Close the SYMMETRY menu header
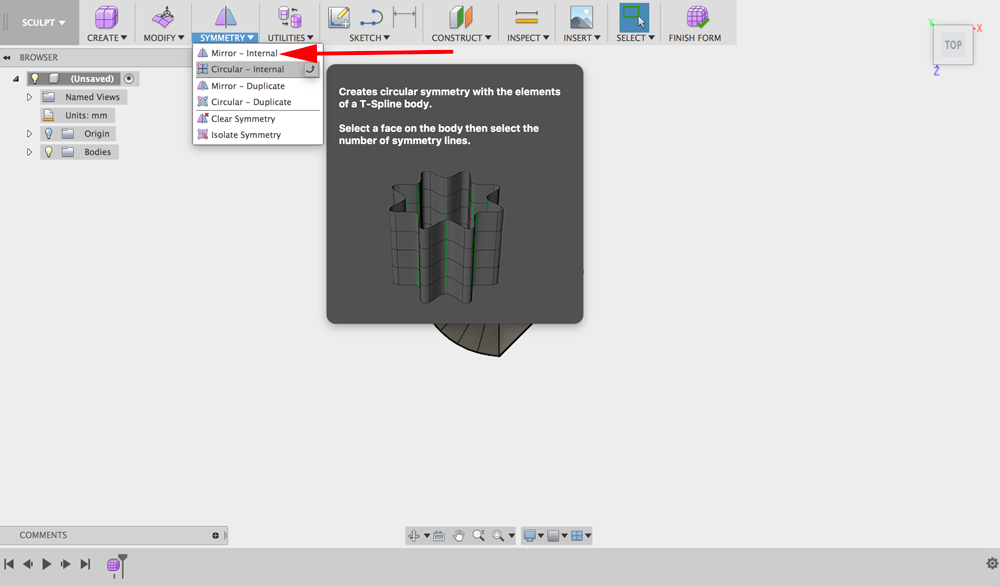 coord(226,38)
